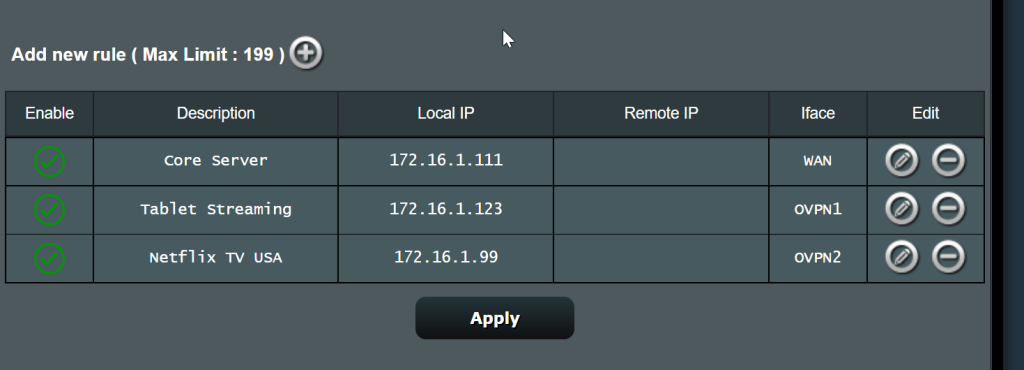This screenshot has width=1024, height=370.
Task: Delete the Tablet Streaming rule
Action: 948,209
